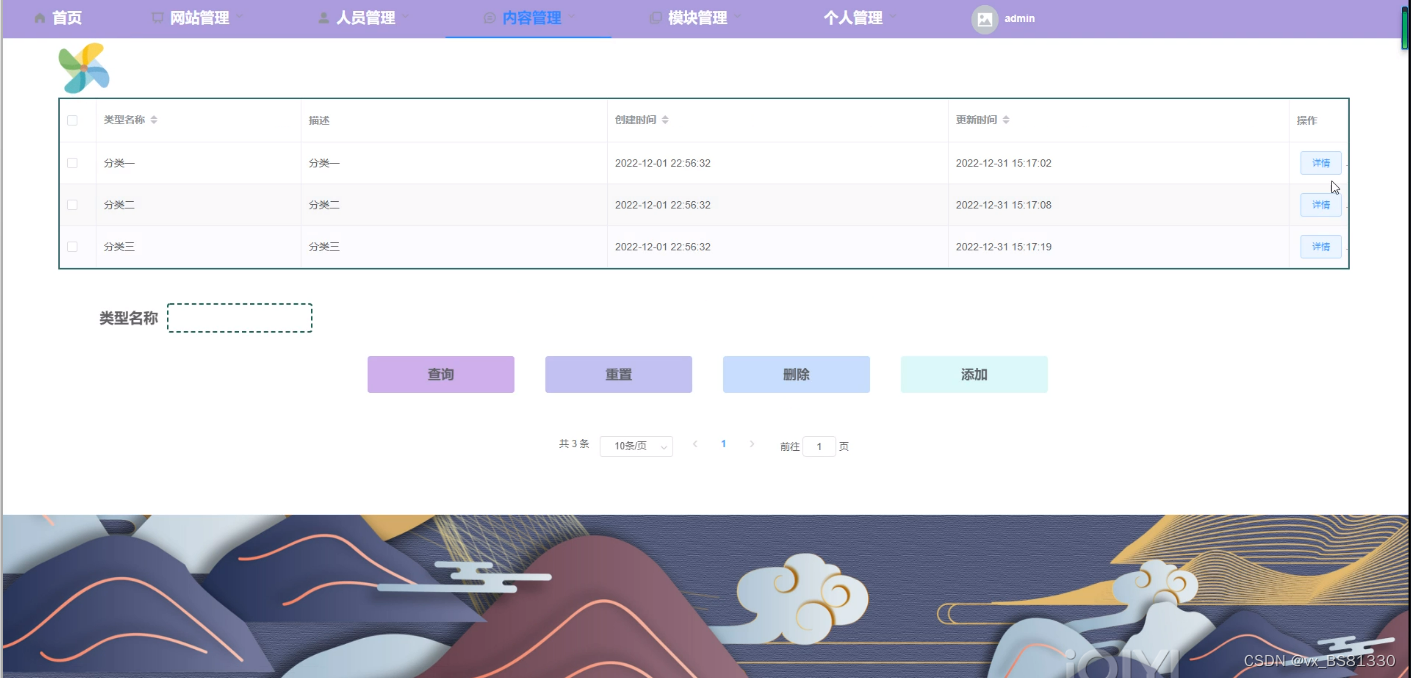The width and height of the screenshot is (1411, 678).
Task: Open the 网站管理 menu
Action: point(198,18)
